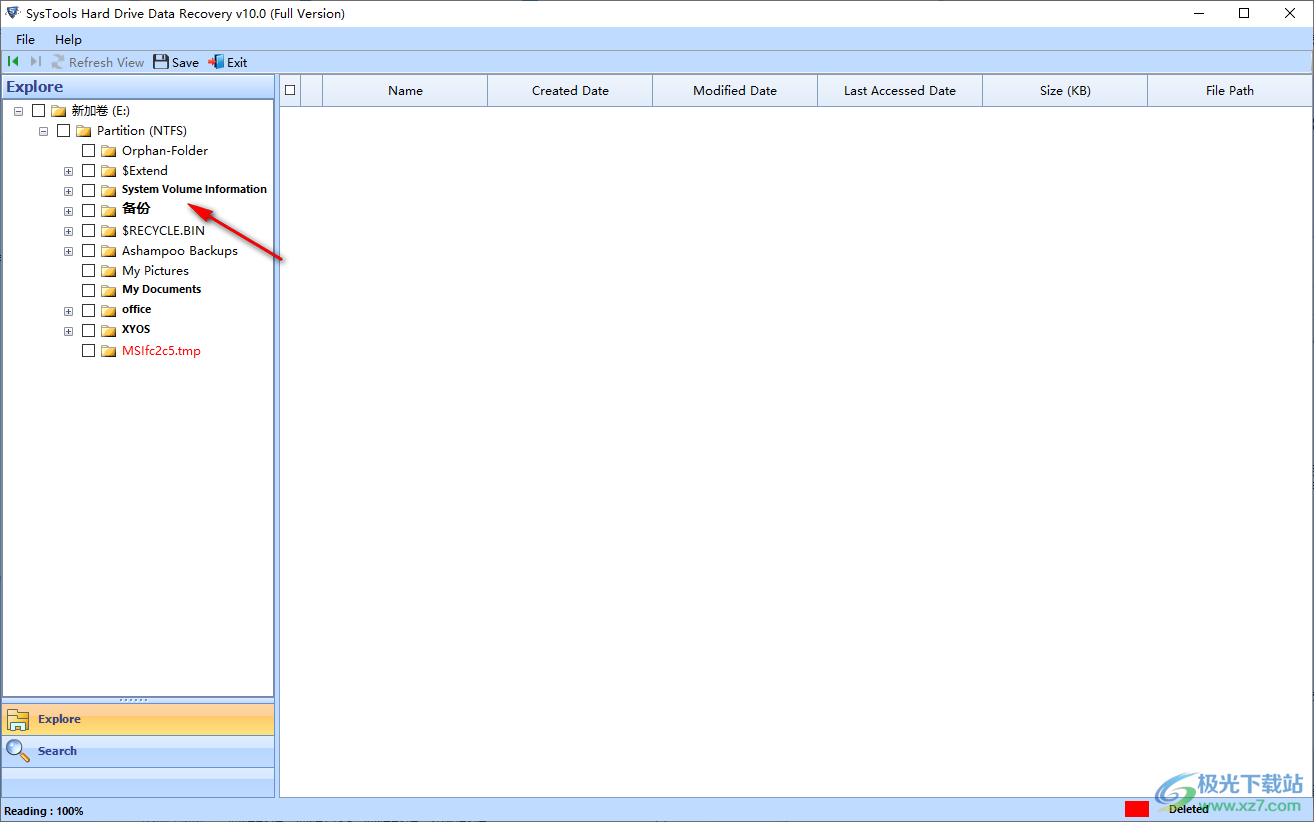Click the SysTools app logo icon
Viewport: 1314px width, 822px height.
coord(13,13)
